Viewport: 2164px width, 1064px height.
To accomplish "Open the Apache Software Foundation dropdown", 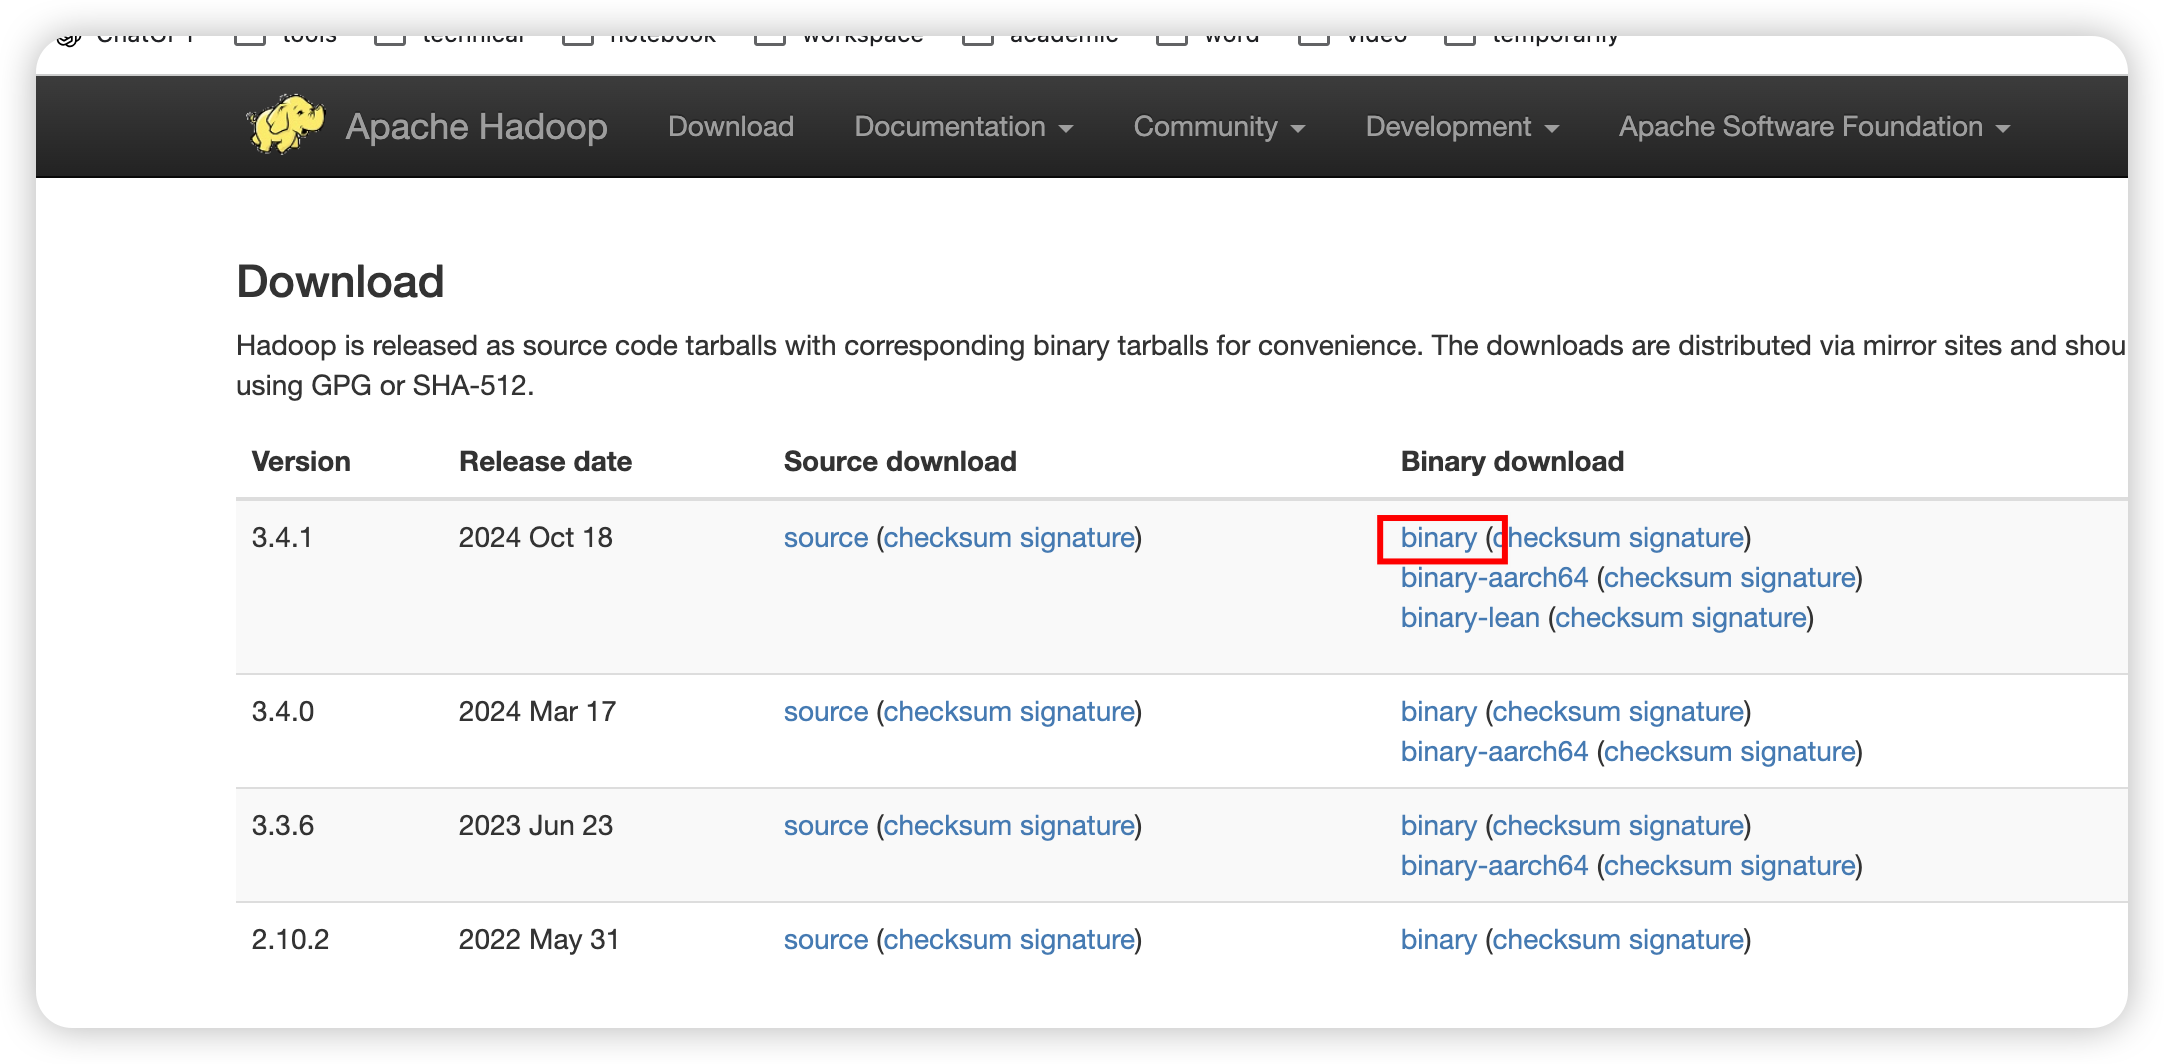I will [x=1814, y=127].
